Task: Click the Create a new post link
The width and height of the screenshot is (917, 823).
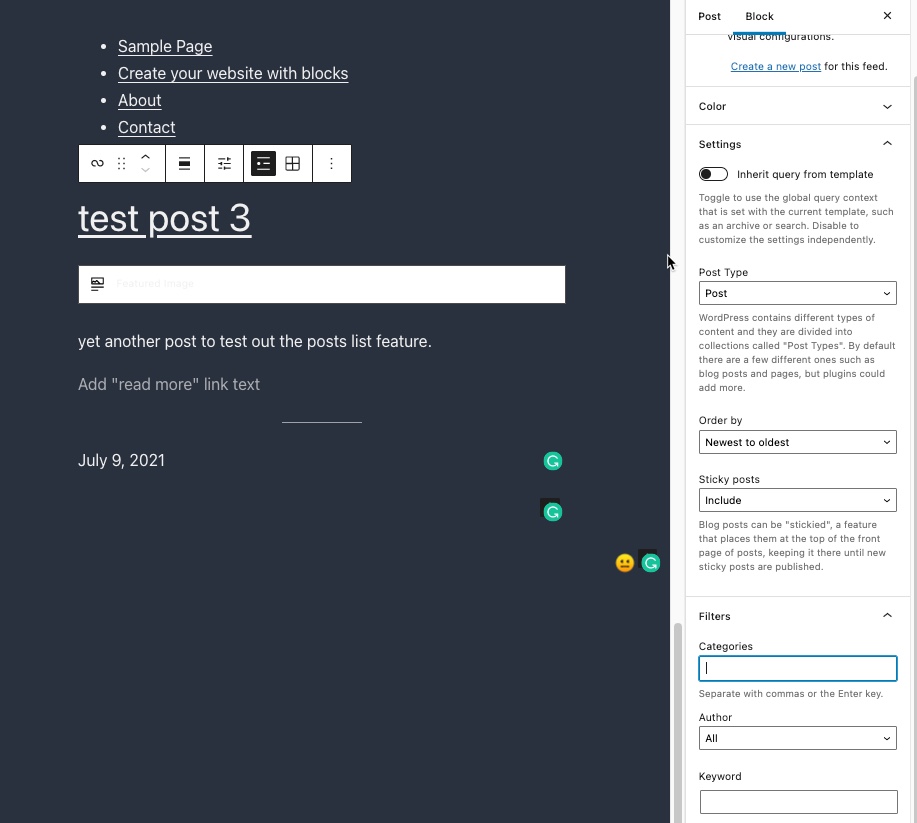Action: pos(776,67)
